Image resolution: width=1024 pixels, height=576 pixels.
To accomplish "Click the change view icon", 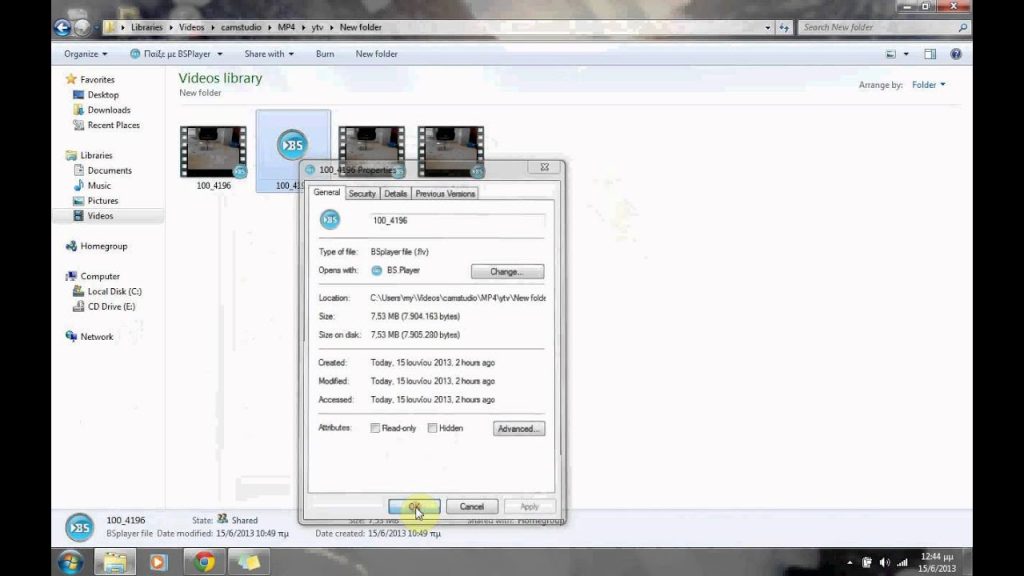I will [x=891, y=54].
